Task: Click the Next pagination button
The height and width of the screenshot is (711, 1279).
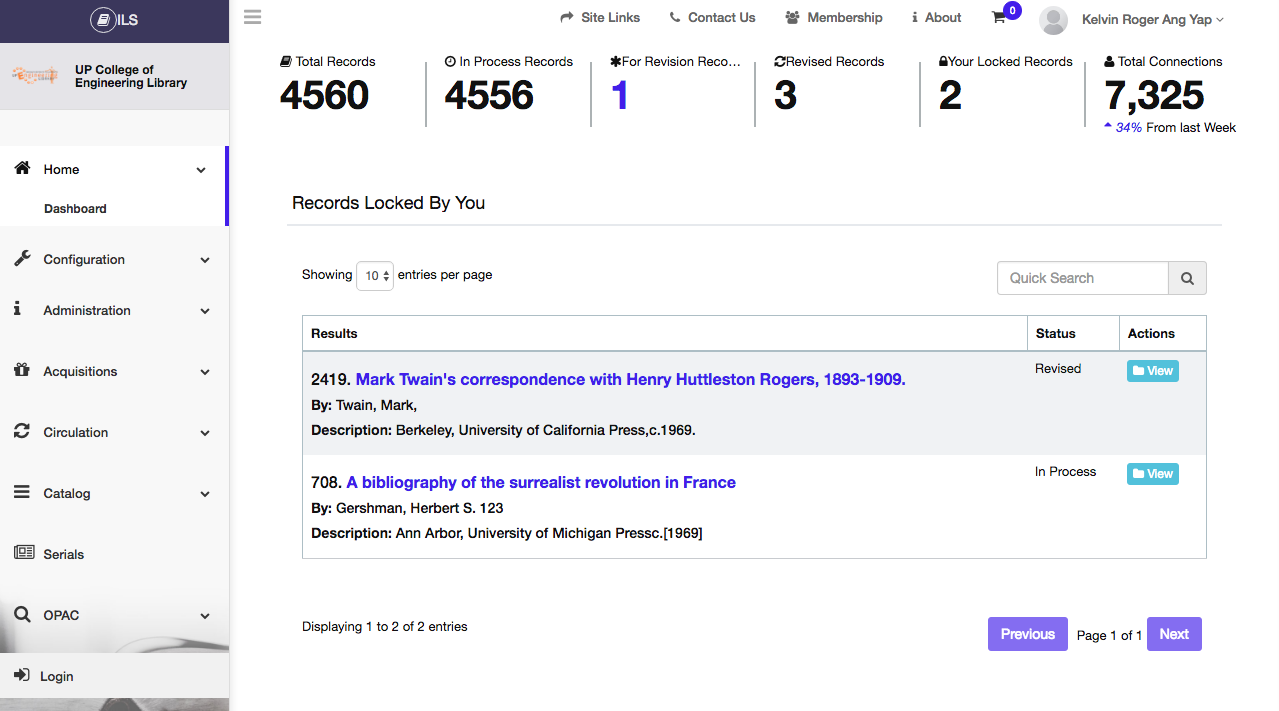Action: point(1173,634)
